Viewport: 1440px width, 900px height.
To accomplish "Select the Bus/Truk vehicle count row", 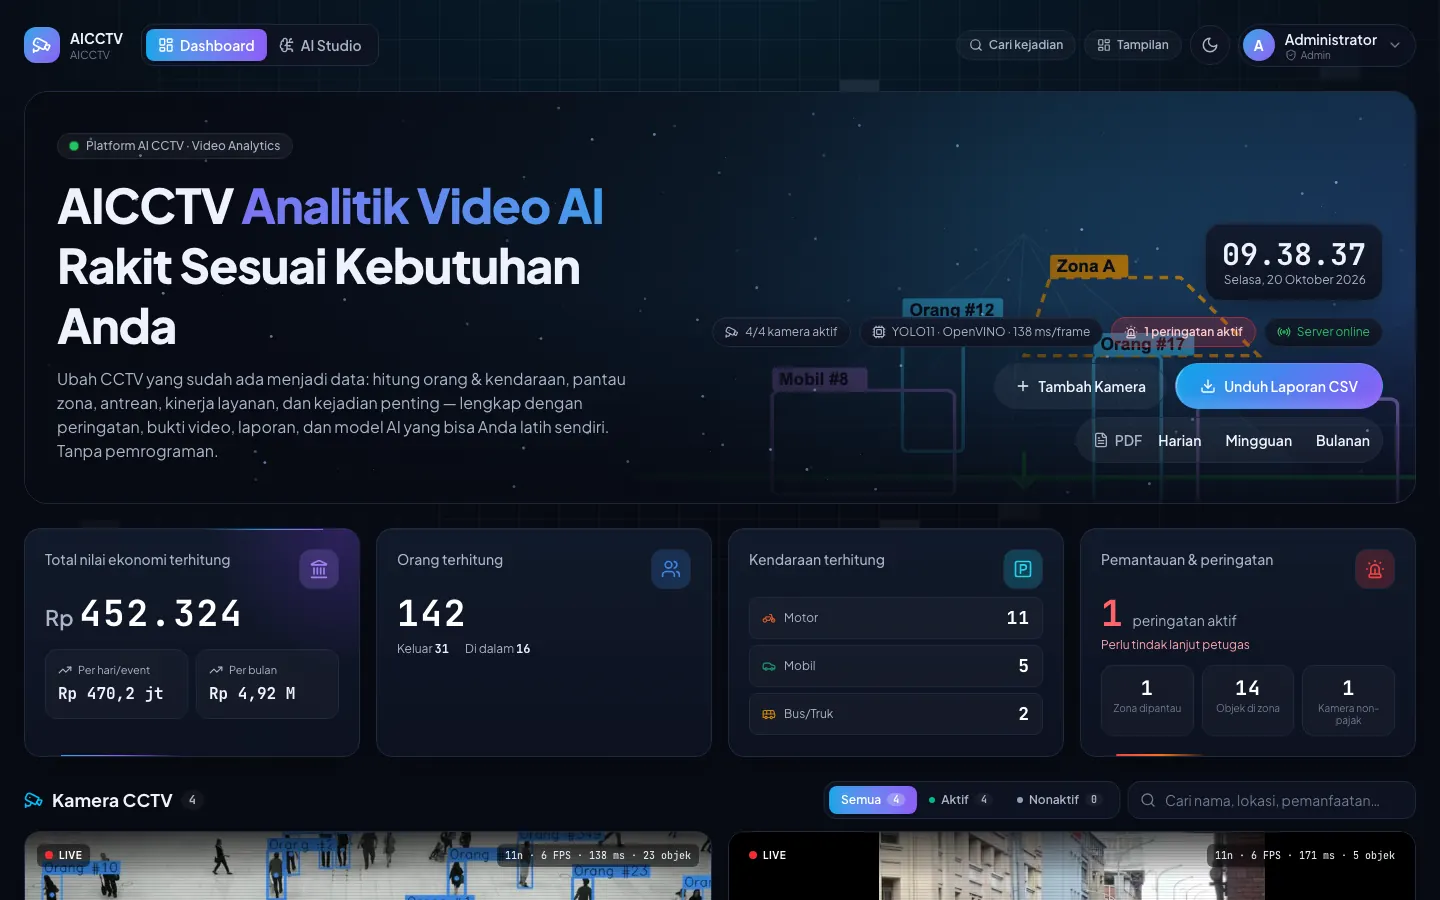I will click(896, 714).
